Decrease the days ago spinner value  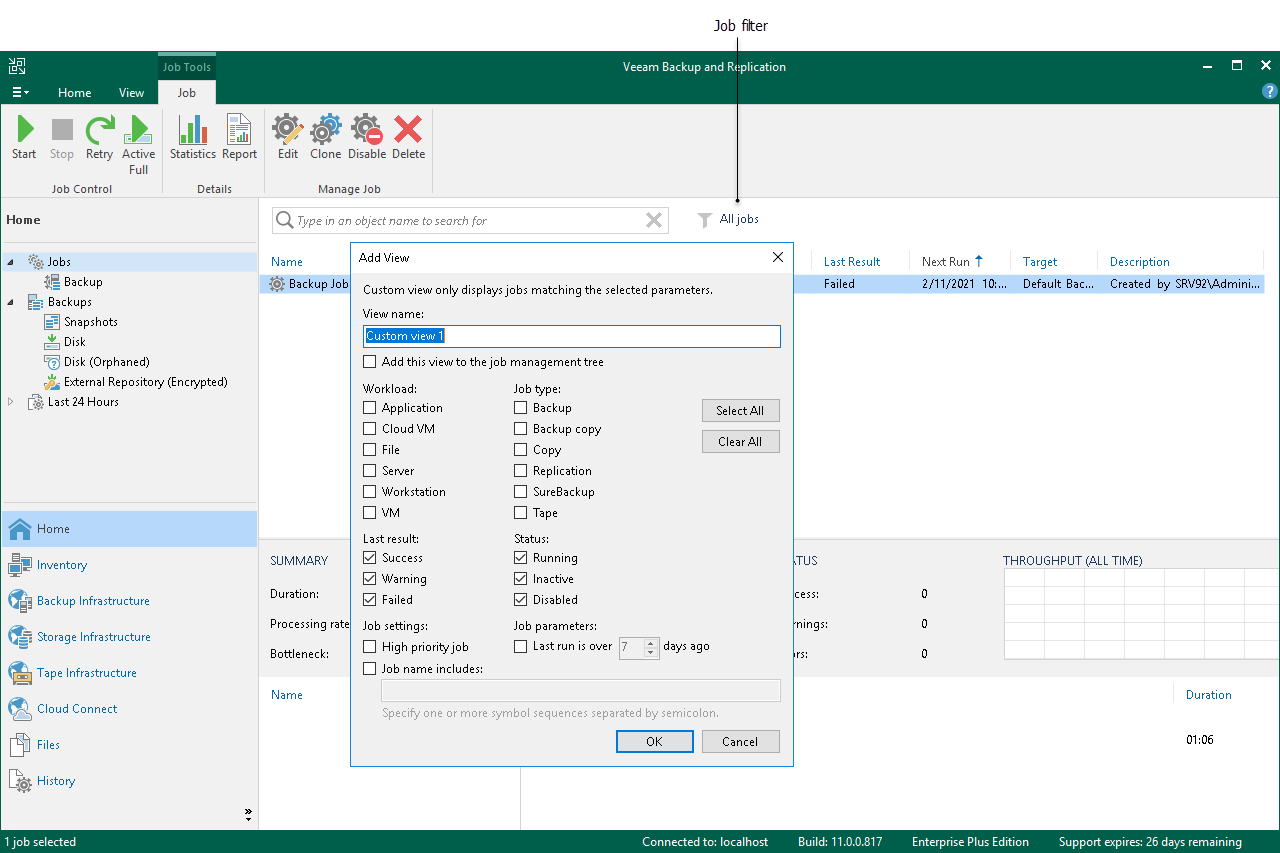pyautogui.click(x=651, y=652)
